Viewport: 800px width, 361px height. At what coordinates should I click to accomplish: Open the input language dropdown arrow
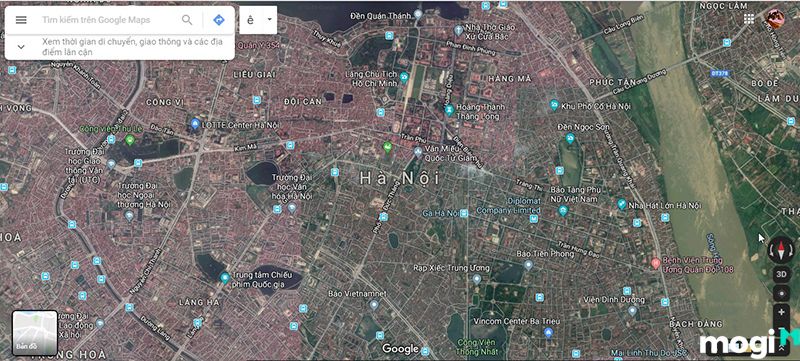pos(269,20)
